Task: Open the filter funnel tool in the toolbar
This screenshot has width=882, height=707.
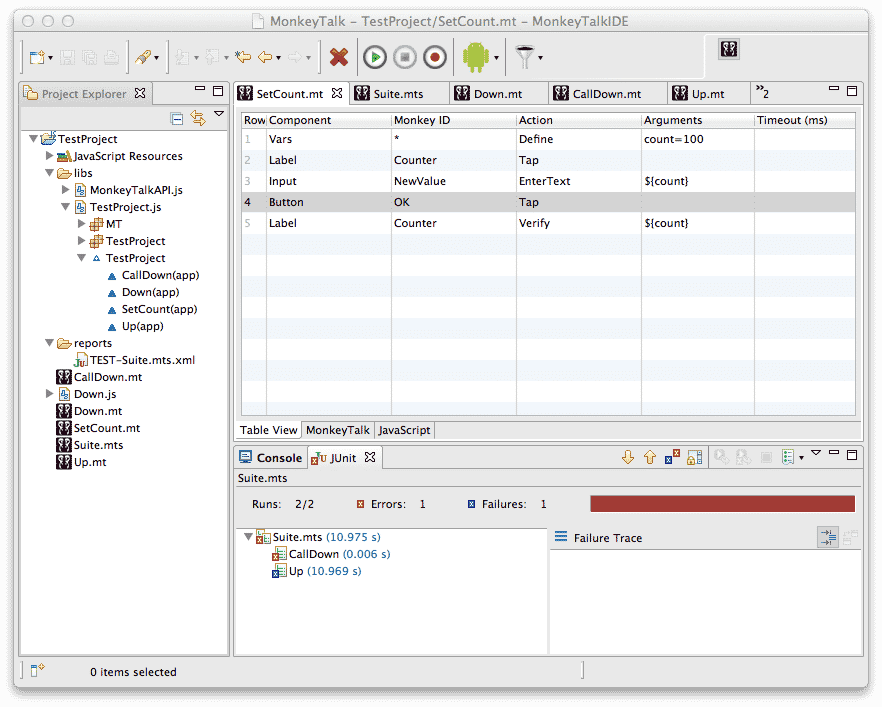Action: point(525,57)
